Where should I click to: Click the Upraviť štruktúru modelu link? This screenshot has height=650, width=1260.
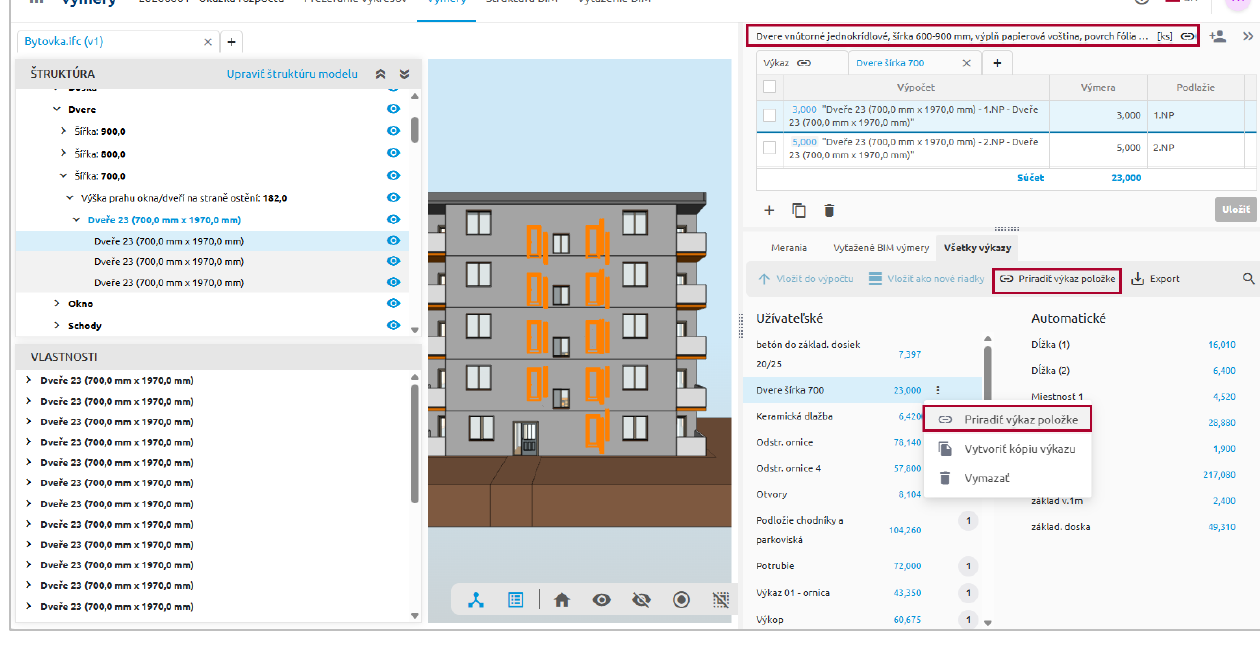click(292, 74)
